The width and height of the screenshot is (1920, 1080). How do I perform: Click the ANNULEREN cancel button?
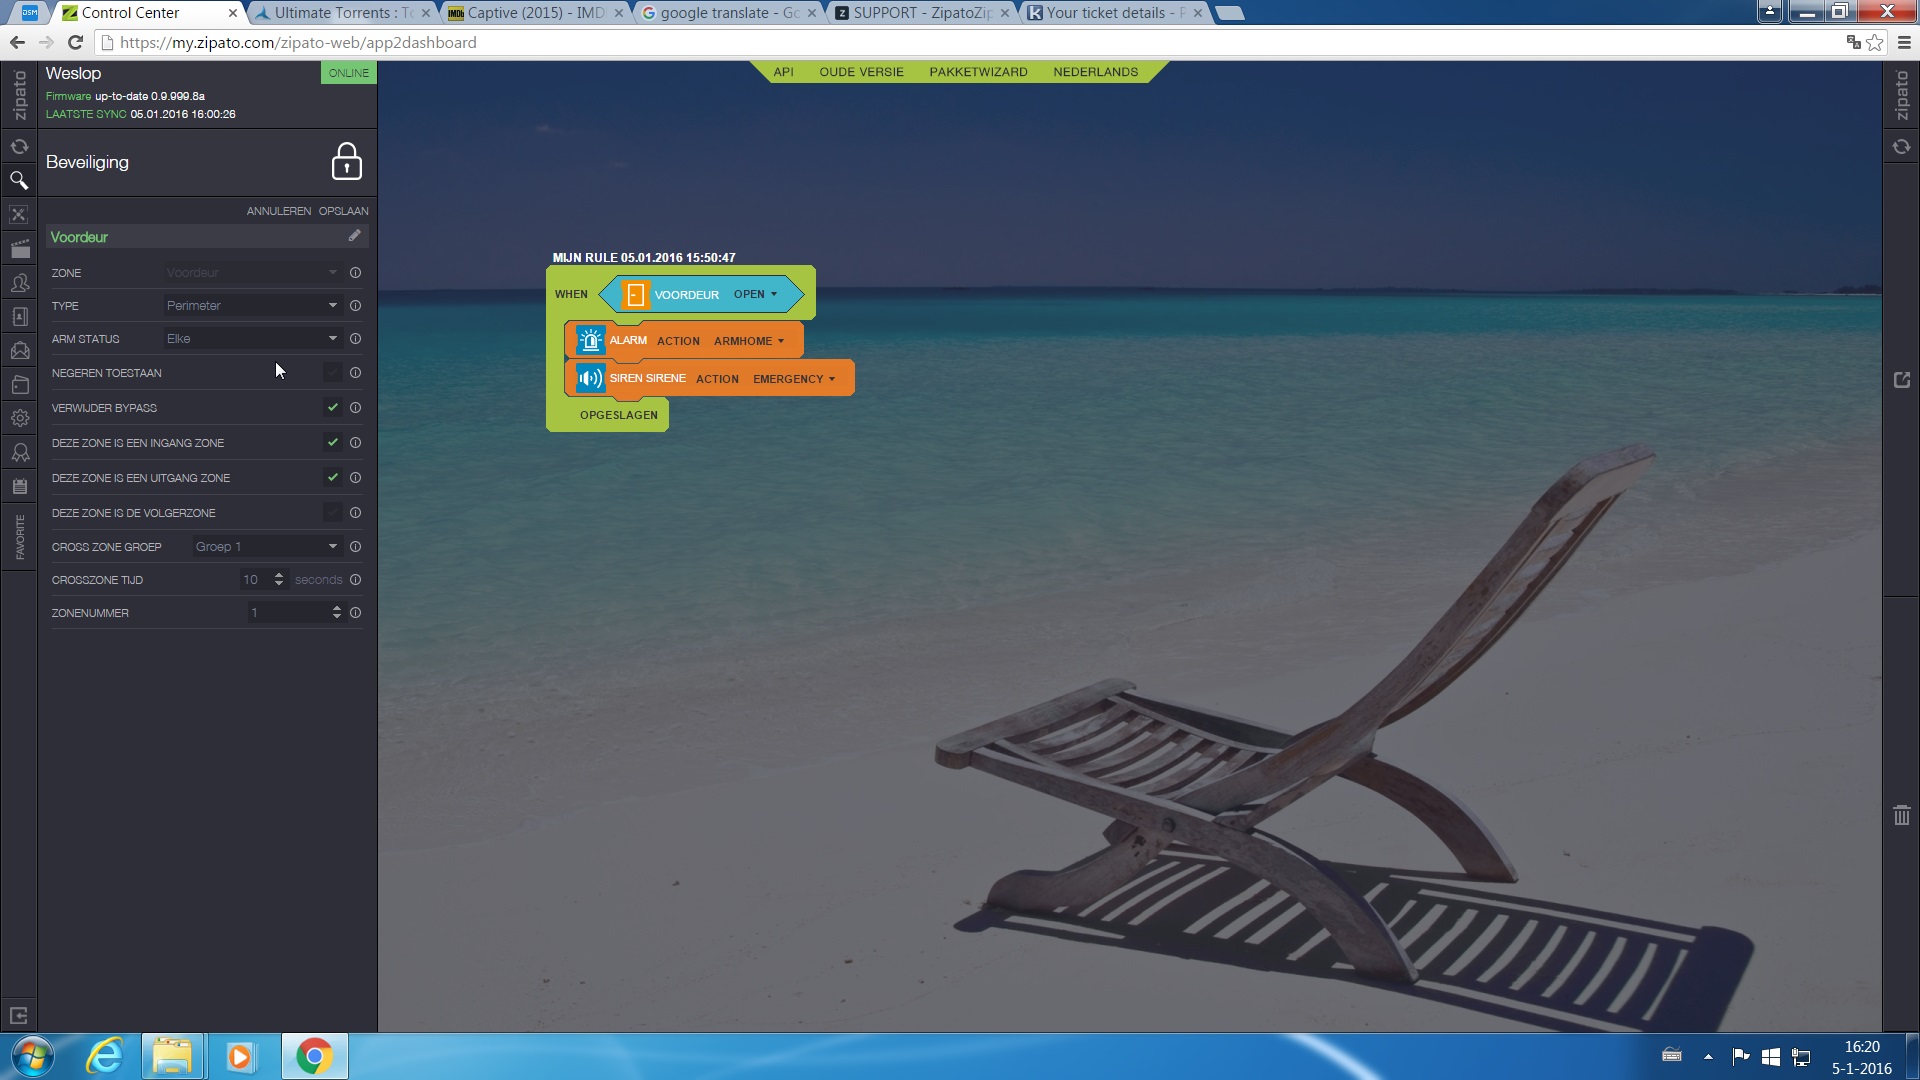point(278,211)
